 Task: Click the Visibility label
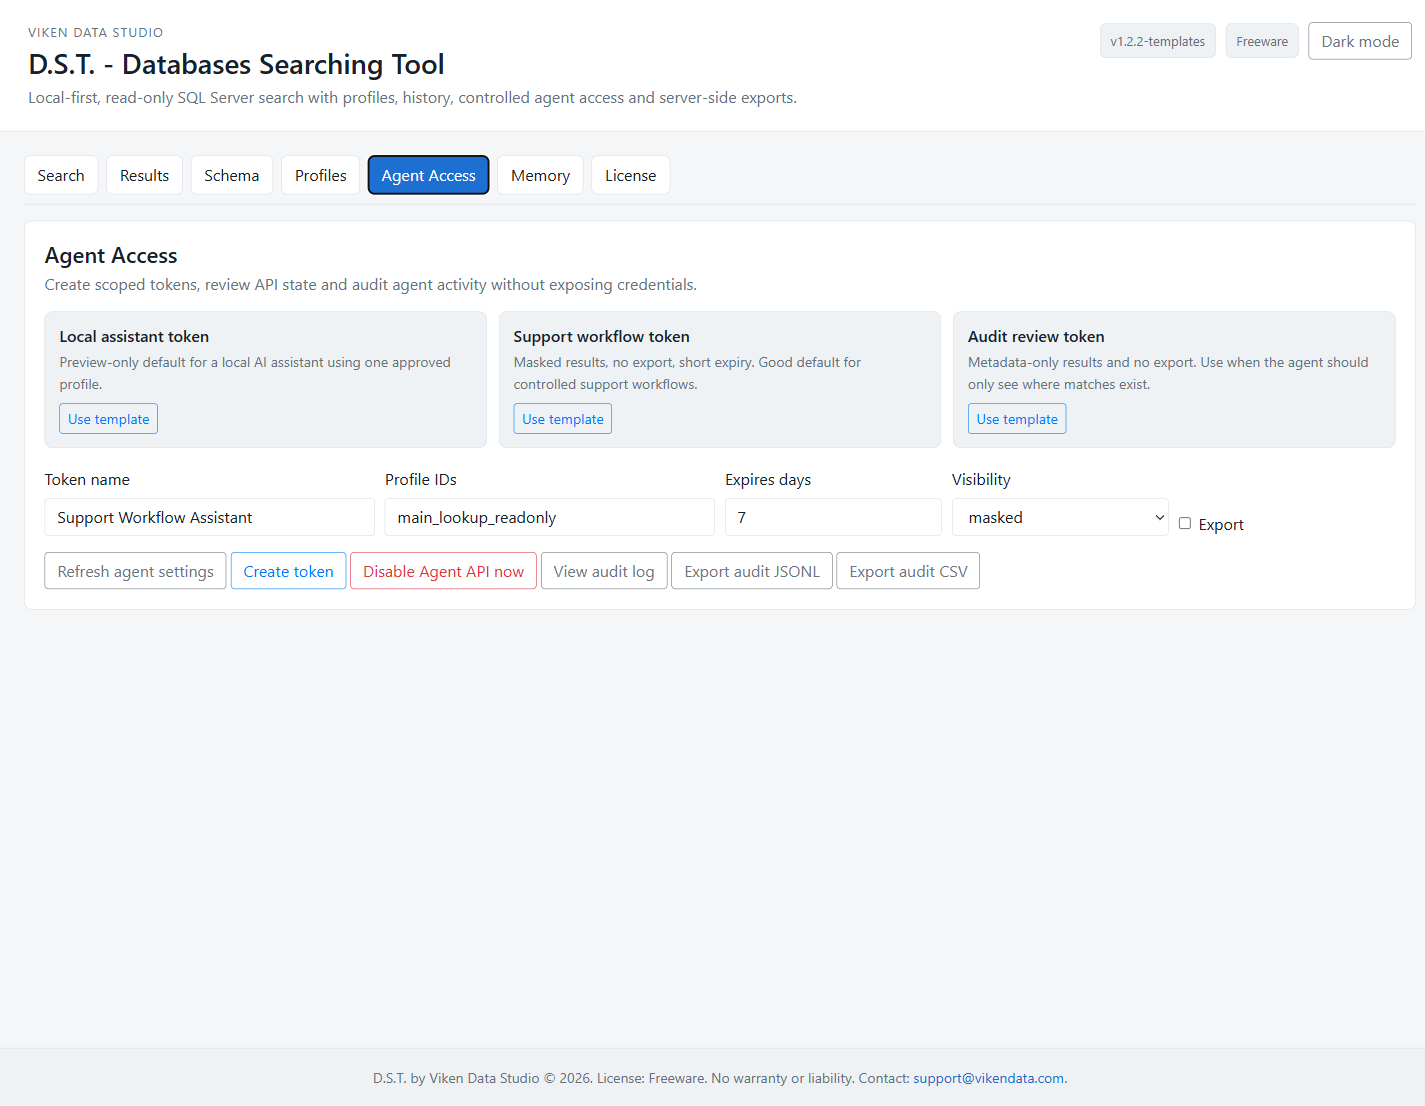(x=981, y=480)
